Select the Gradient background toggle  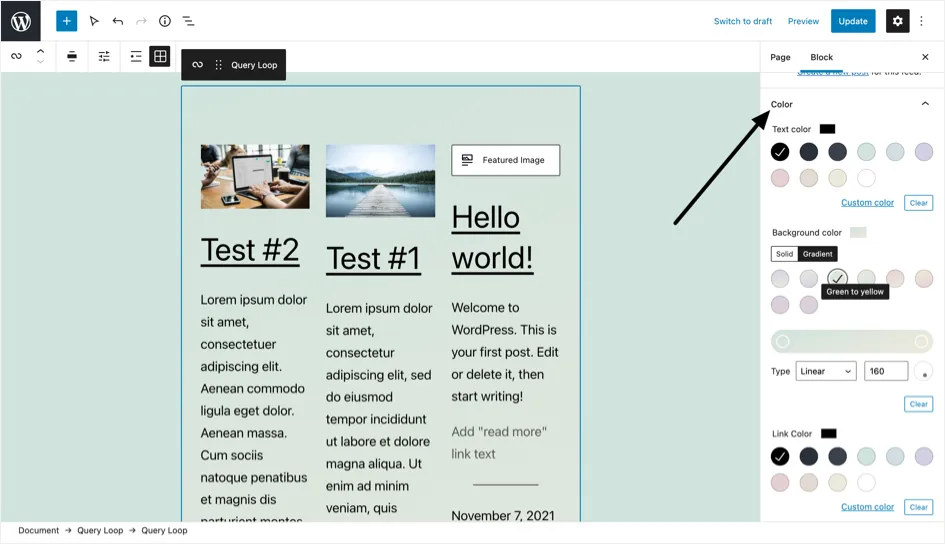pos(817,254)
